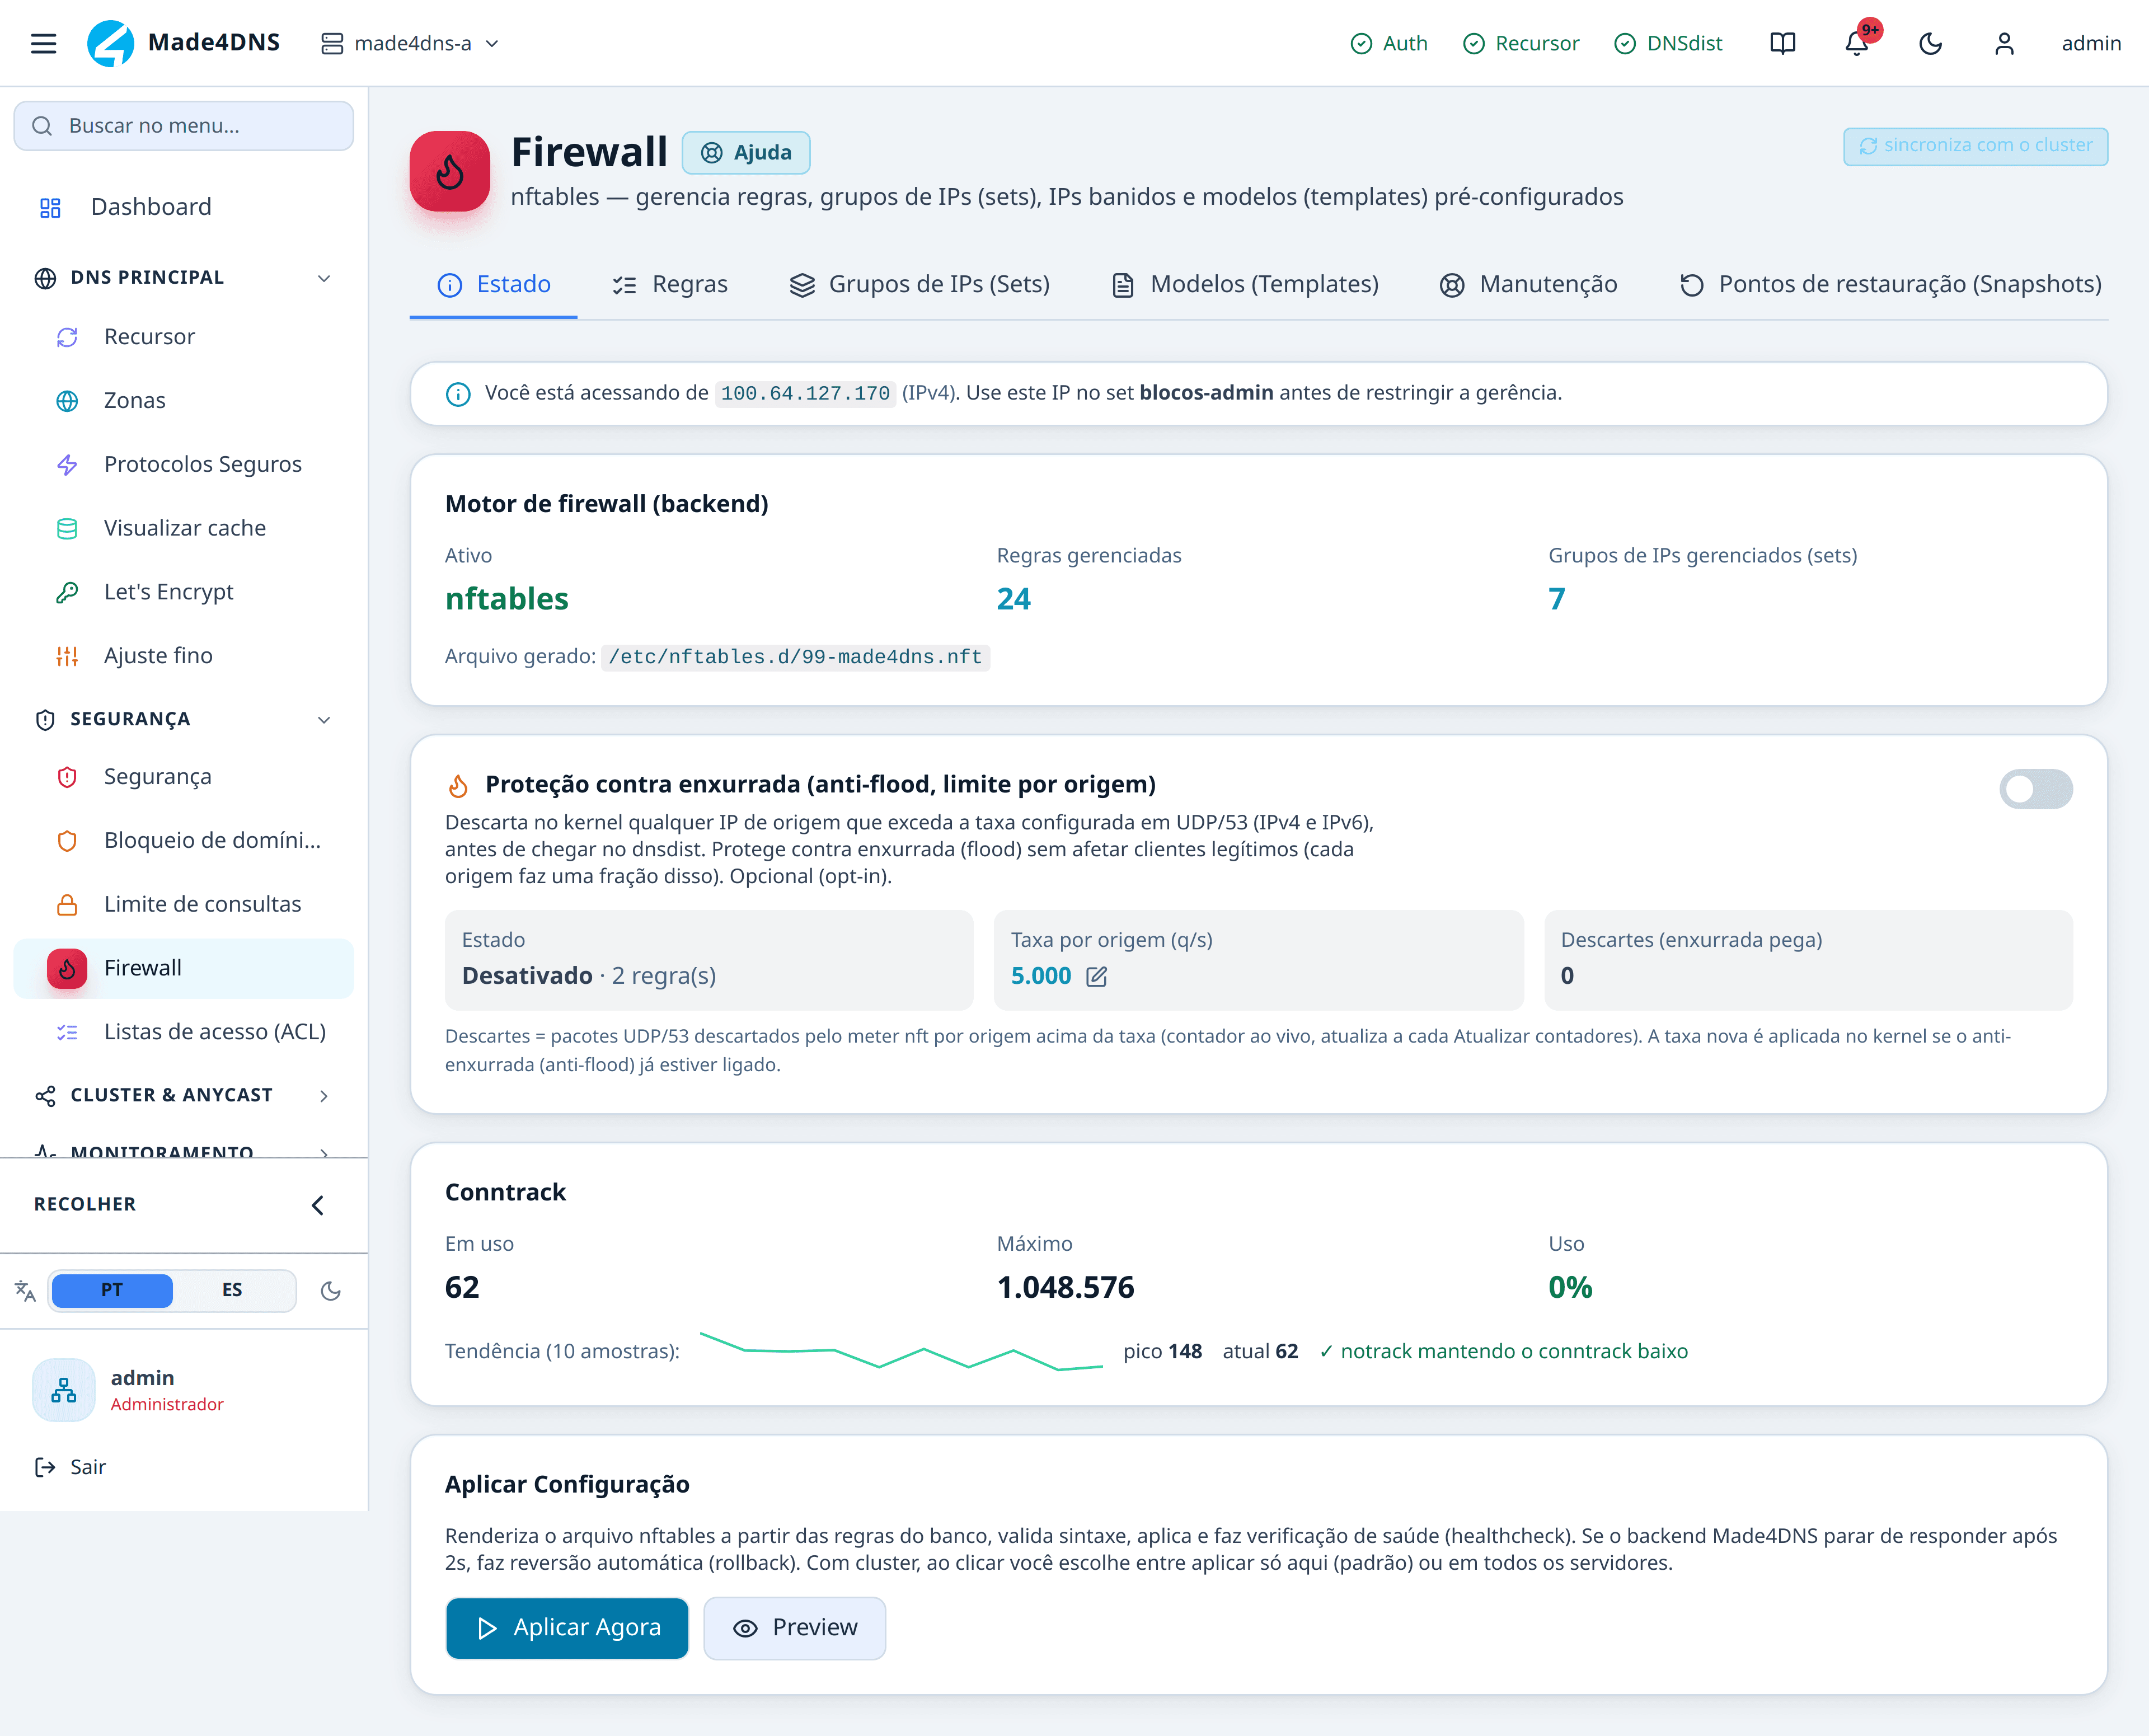Toggle dark mode moon icon in header

(x=1930, y=43)
